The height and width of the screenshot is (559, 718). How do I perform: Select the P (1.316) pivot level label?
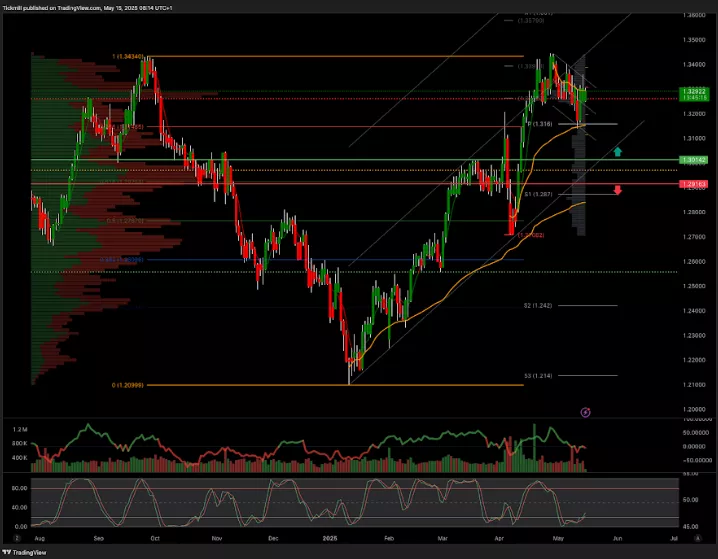[541, 124]
